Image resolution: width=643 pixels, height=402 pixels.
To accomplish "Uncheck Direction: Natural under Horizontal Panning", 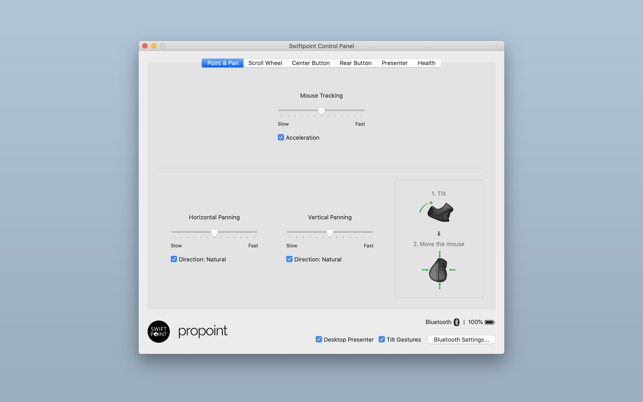I will tap(174, 259).
